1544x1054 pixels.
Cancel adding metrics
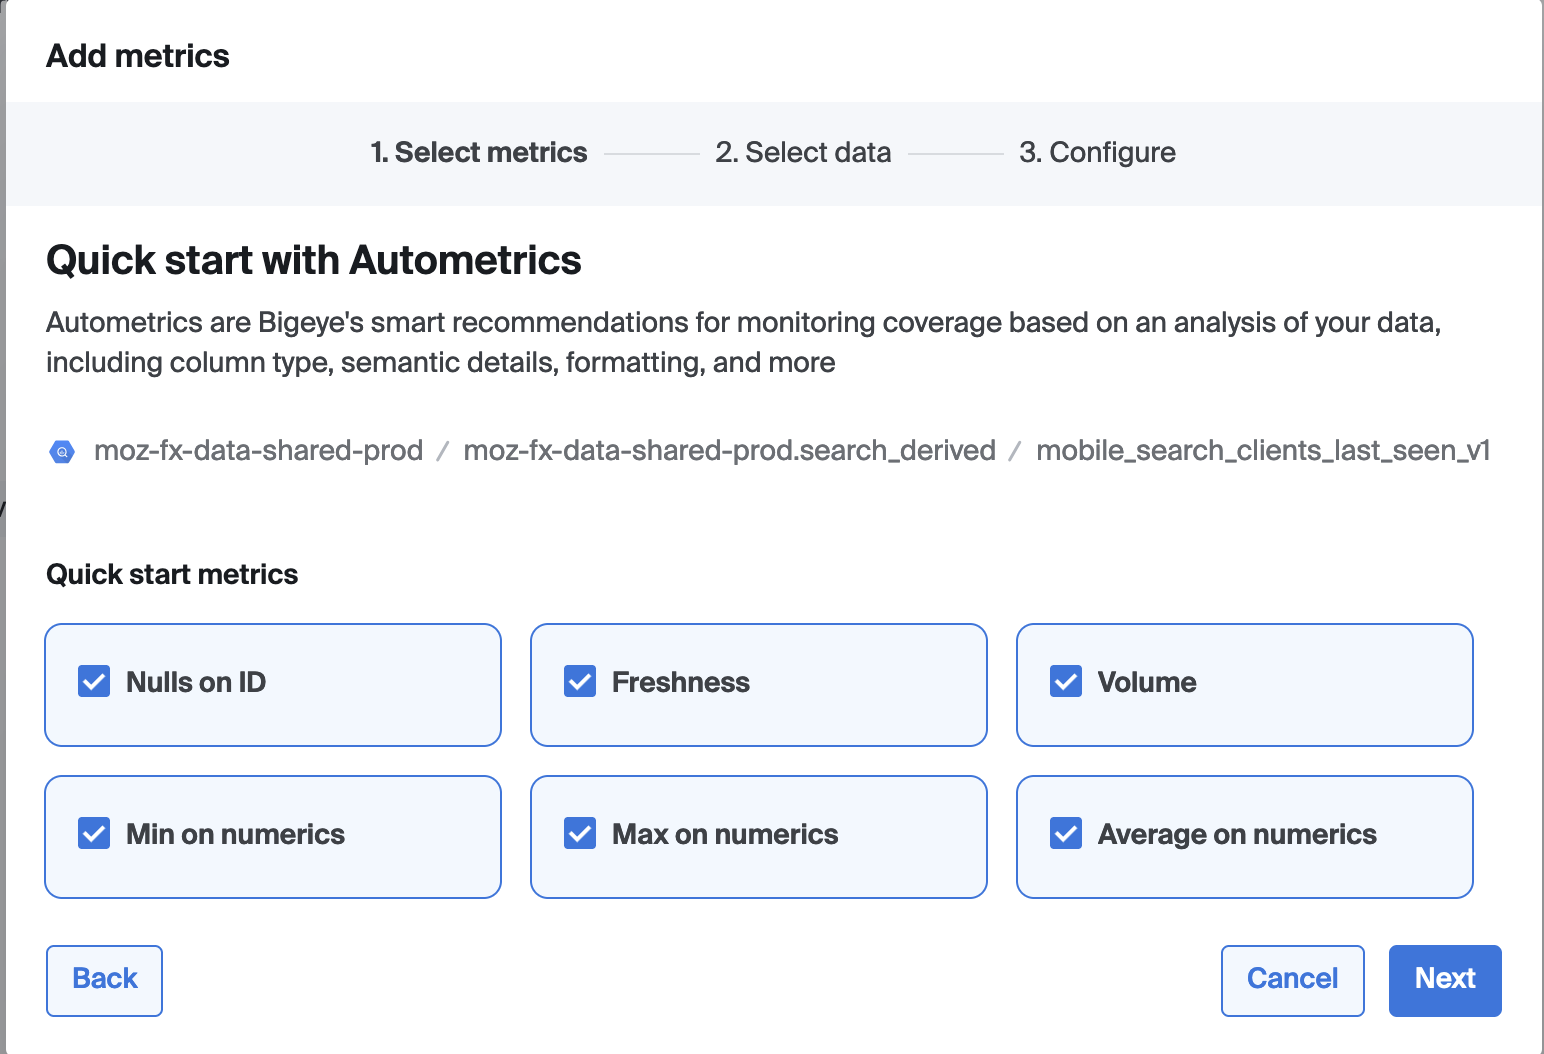(x=1292, y=980)
